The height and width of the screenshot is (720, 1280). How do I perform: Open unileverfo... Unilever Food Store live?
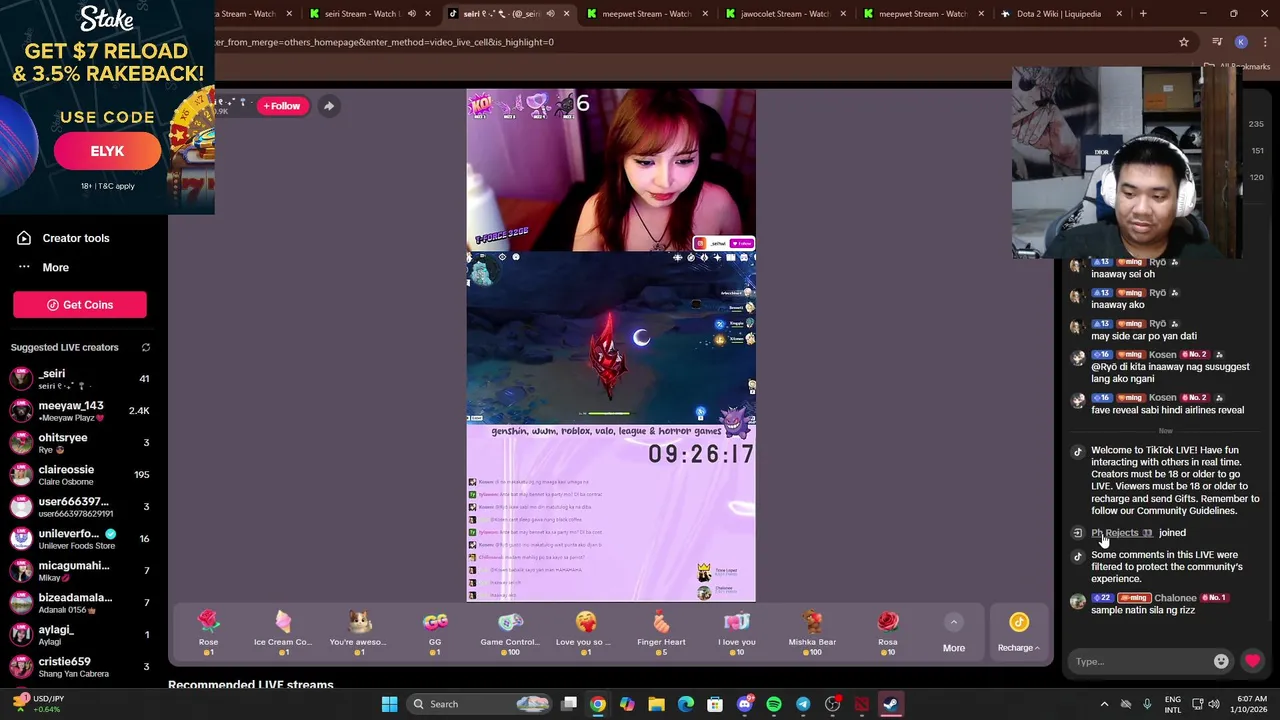80,539
